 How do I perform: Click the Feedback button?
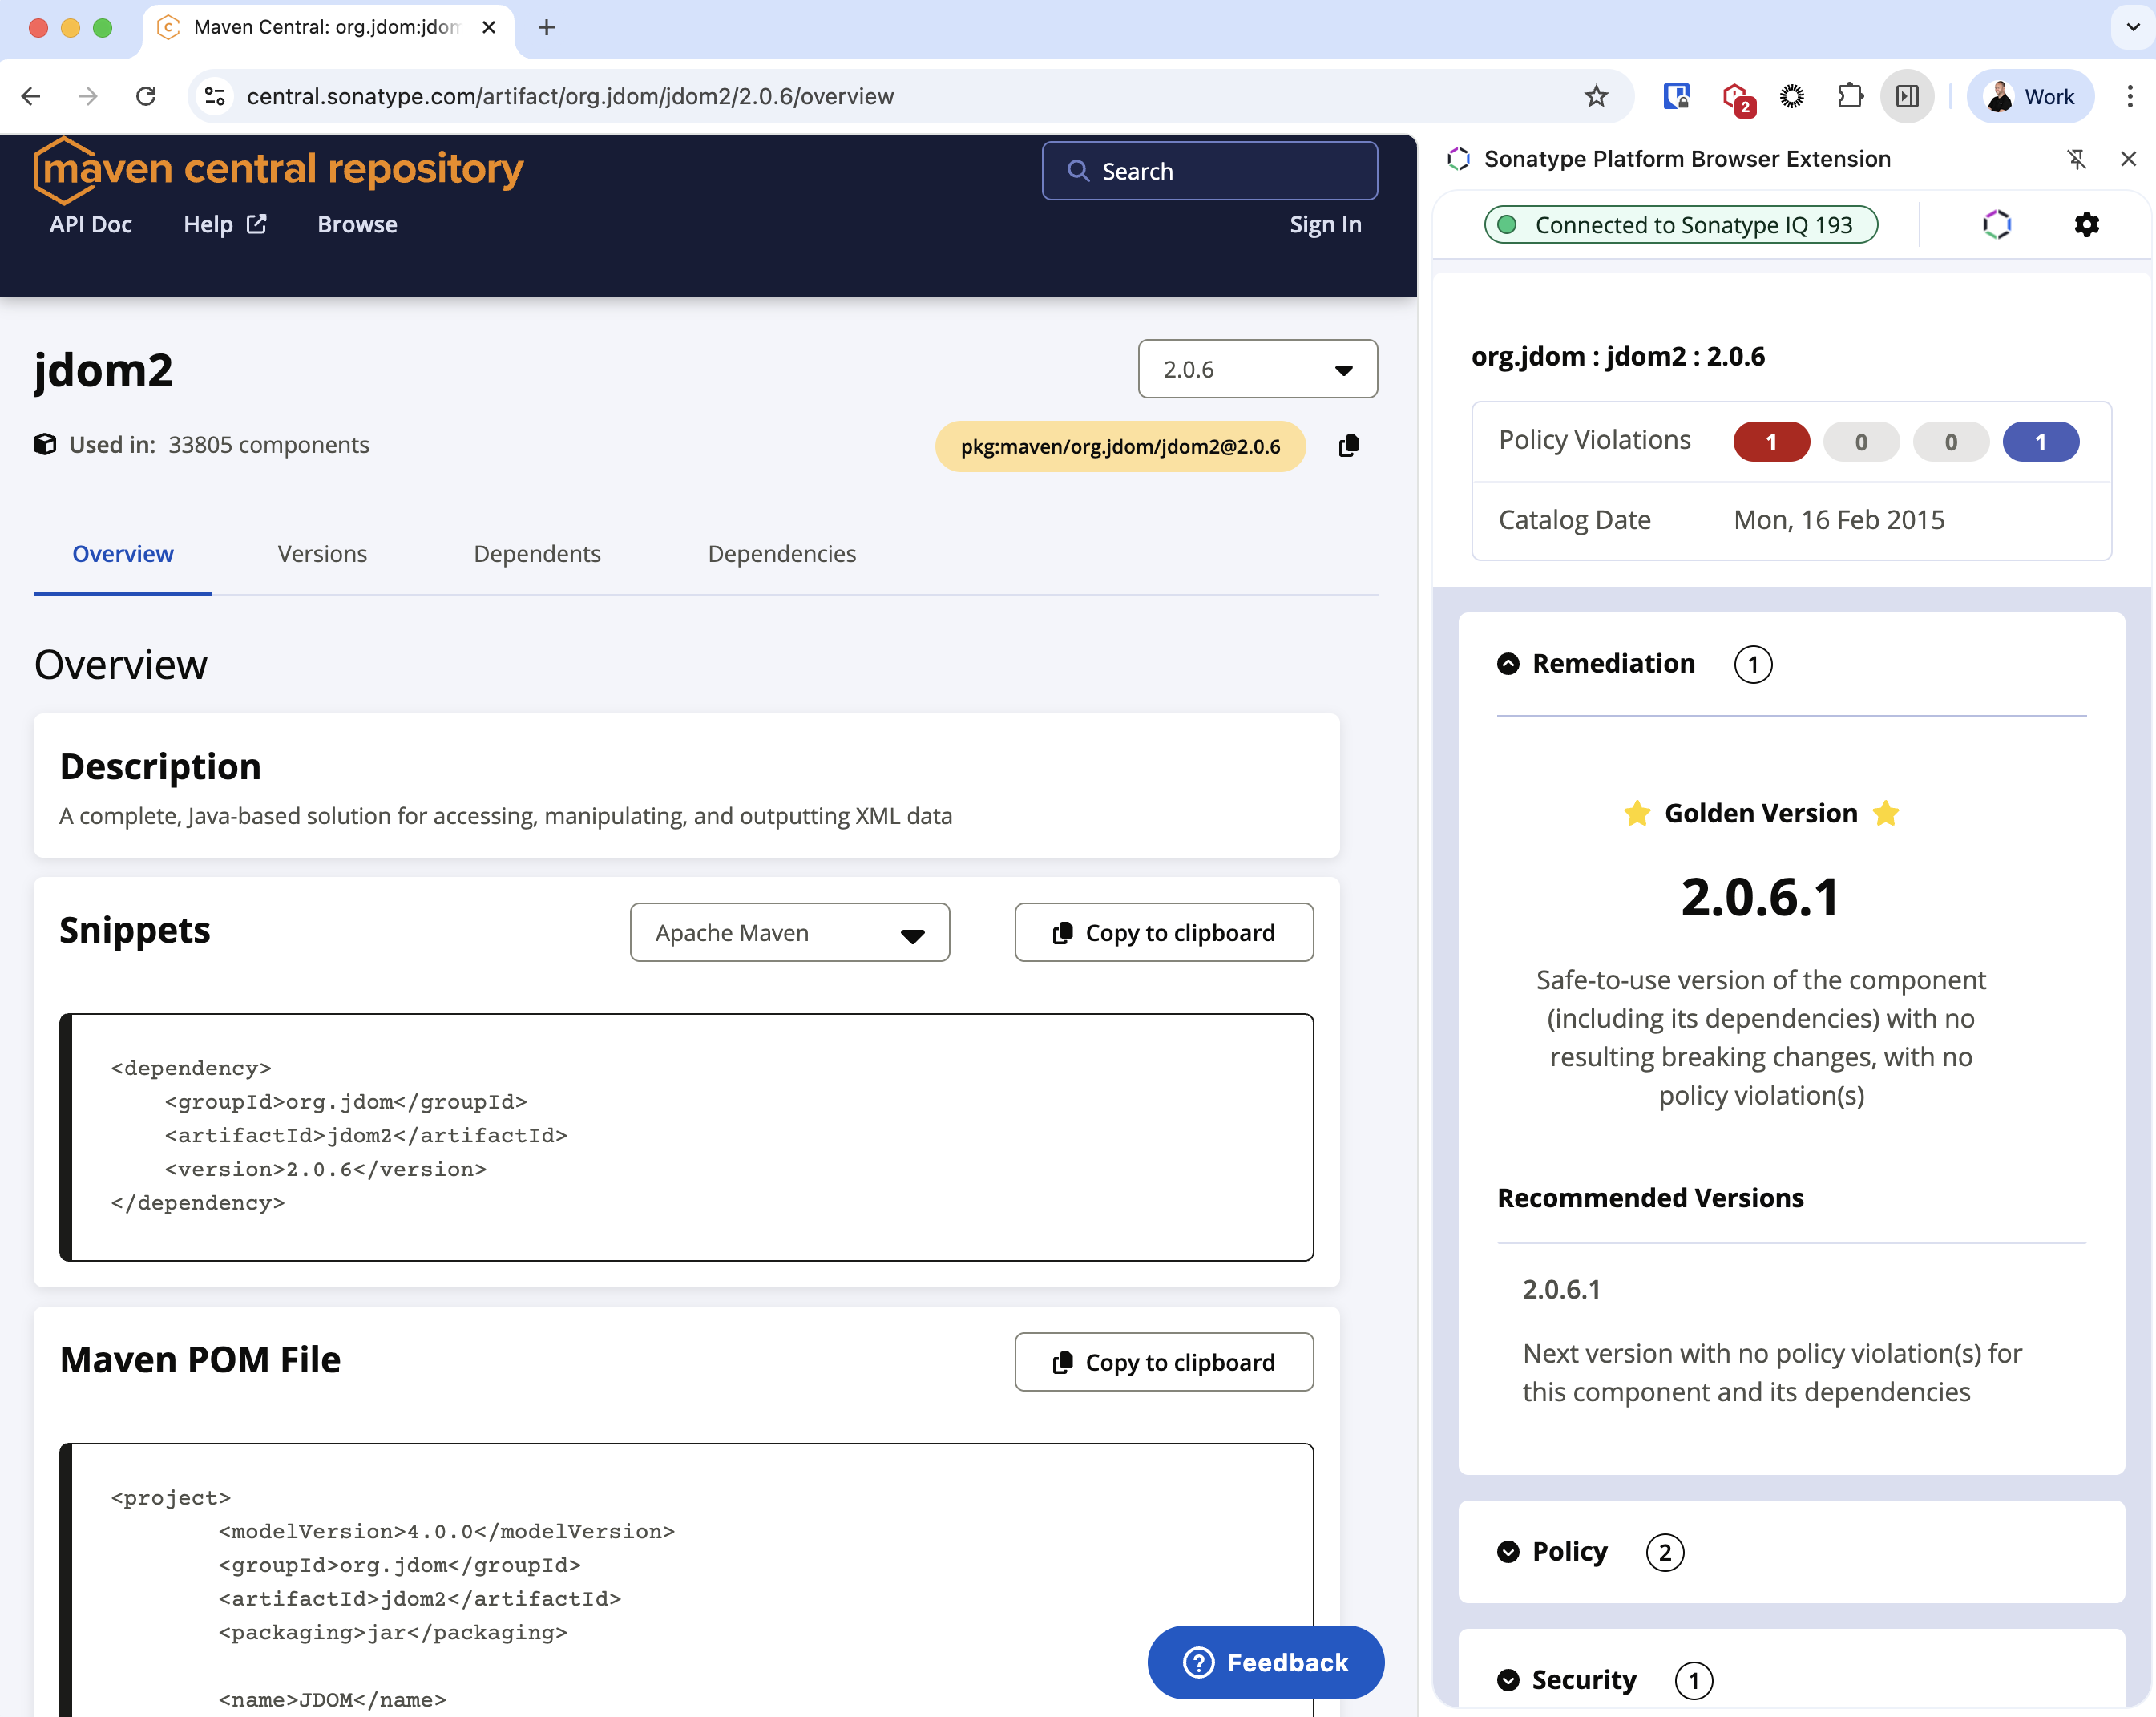click(1265, 1662)
